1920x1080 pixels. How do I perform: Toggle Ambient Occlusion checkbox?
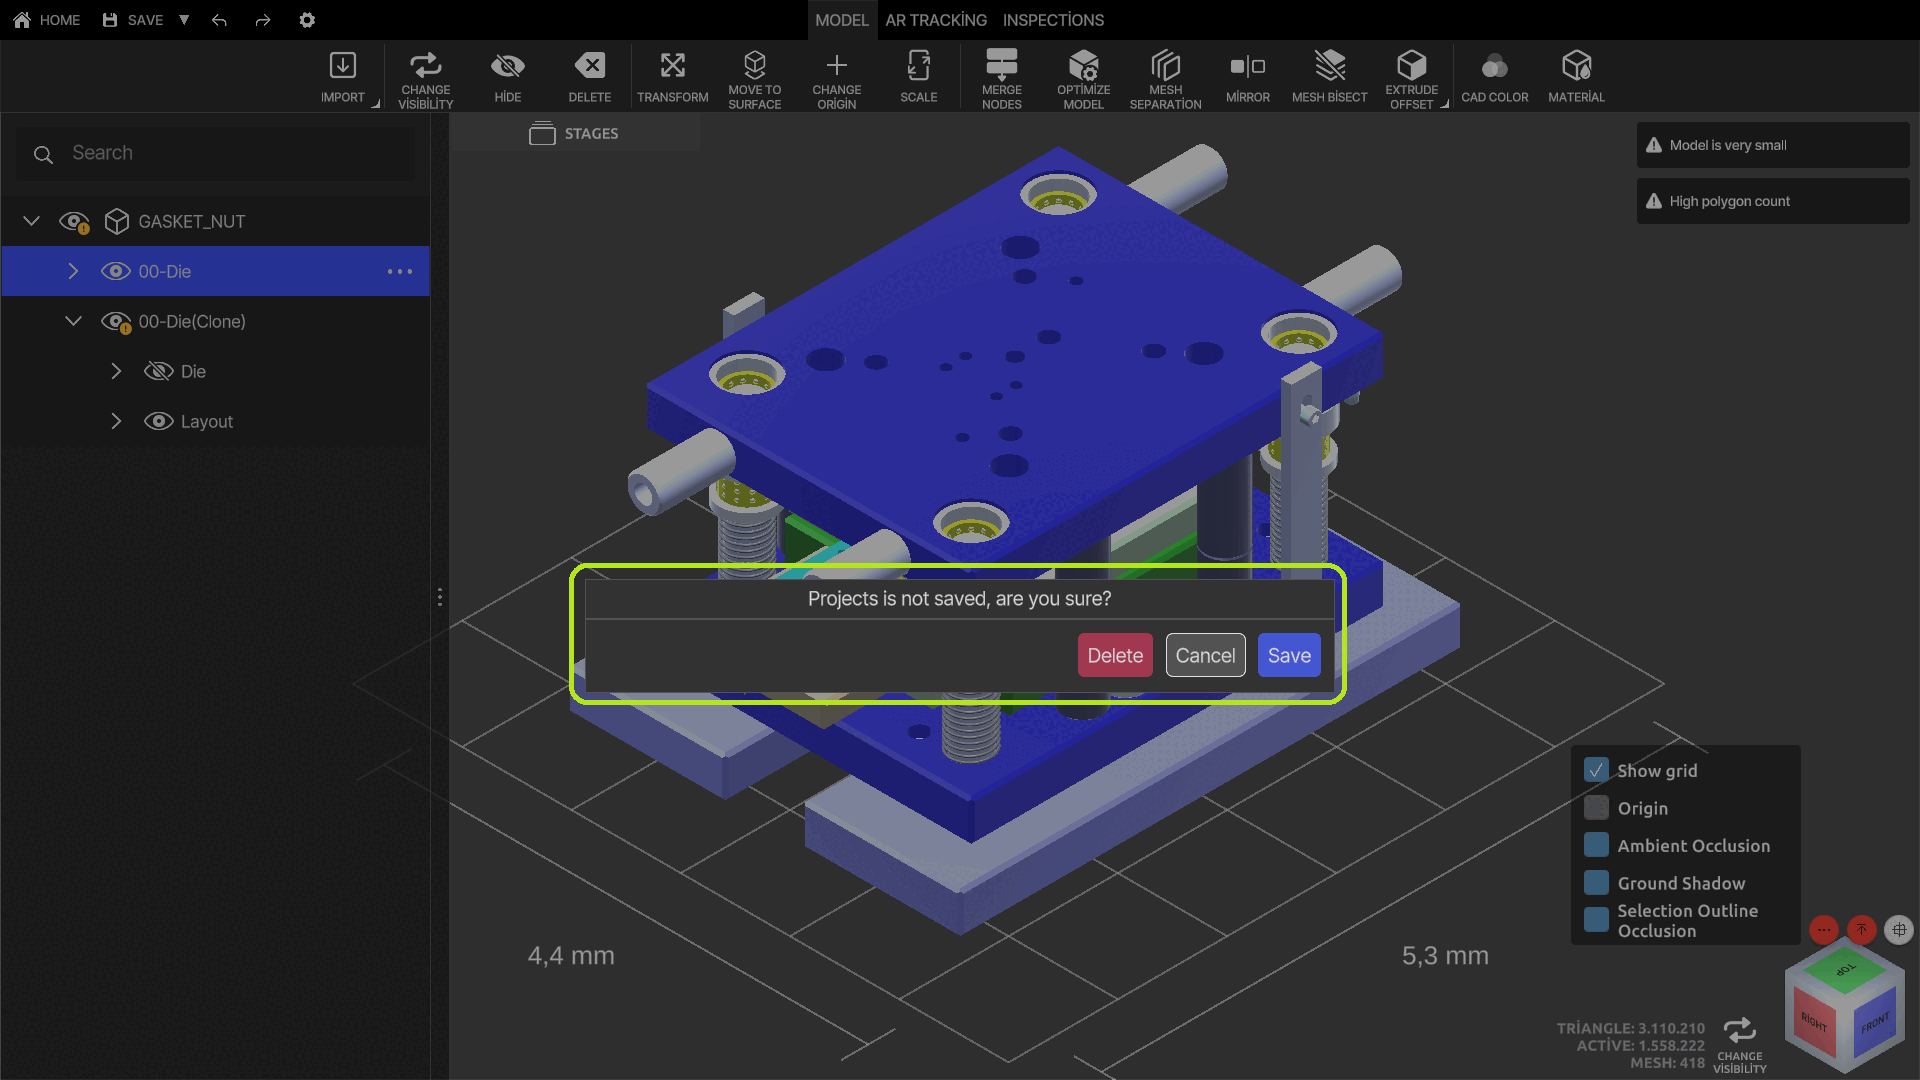click(1597, 845)
